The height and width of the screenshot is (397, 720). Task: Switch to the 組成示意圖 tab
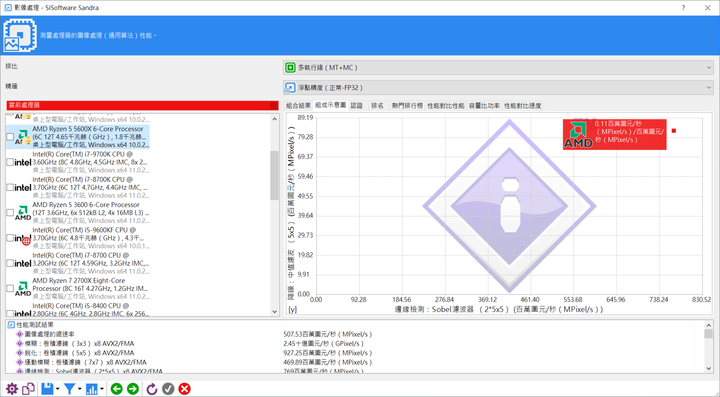tap(331, 105)
